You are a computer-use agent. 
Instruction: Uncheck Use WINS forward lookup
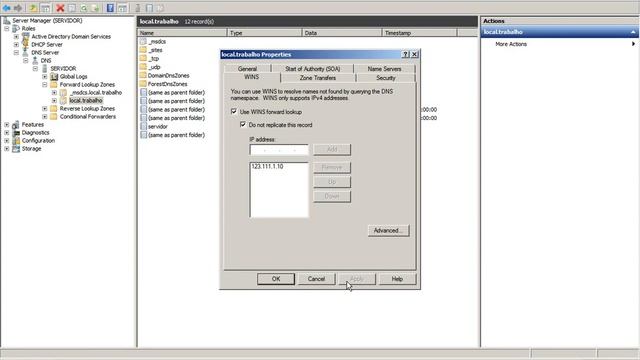tap(234, 111)
